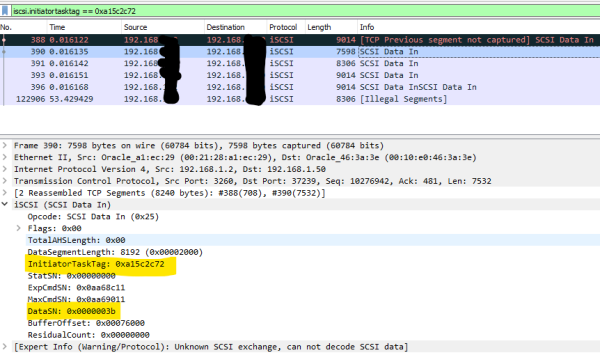600x362 pixels.
Task: Click the time value 0.016168
Action: [69, 87]
